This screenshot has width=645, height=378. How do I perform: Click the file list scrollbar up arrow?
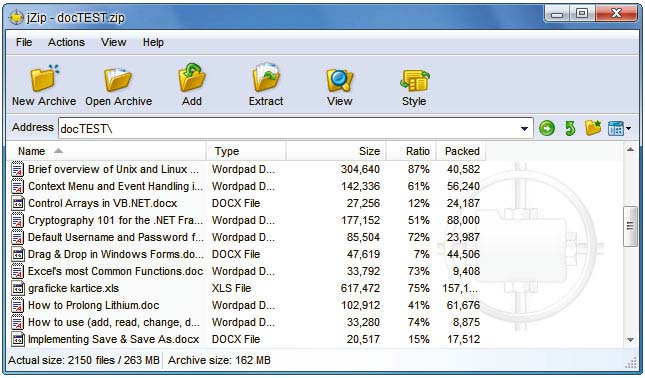(630, 150)
